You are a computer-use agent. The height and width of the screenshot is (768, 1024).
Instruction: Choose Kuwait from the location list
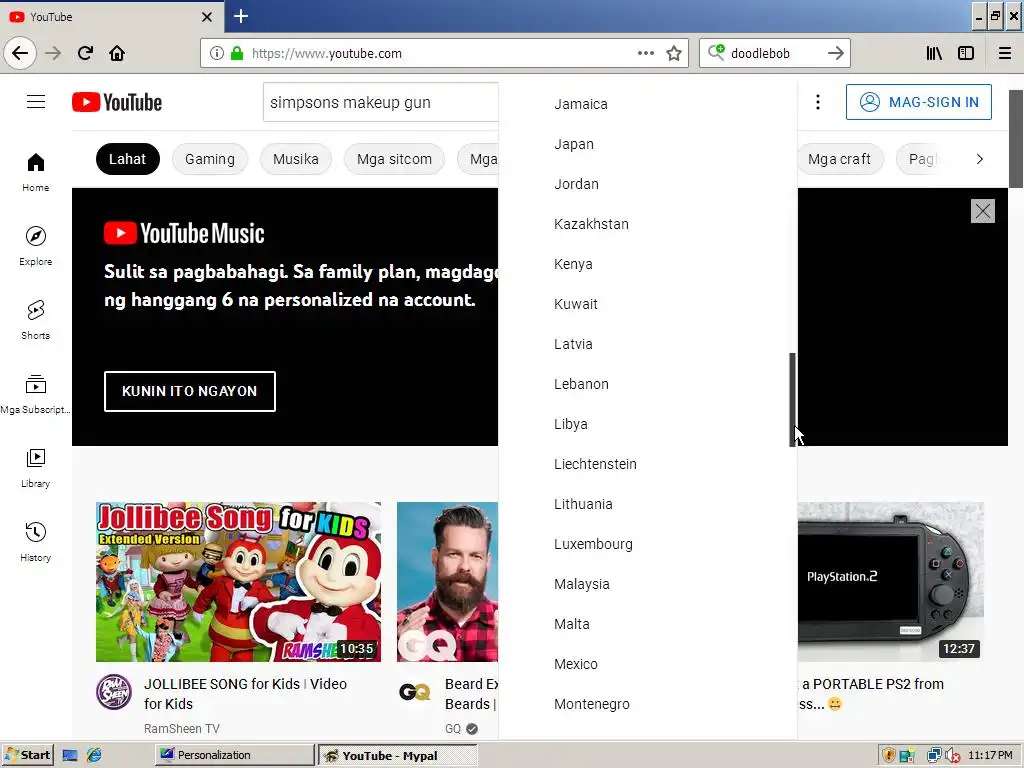coord(648,304)
